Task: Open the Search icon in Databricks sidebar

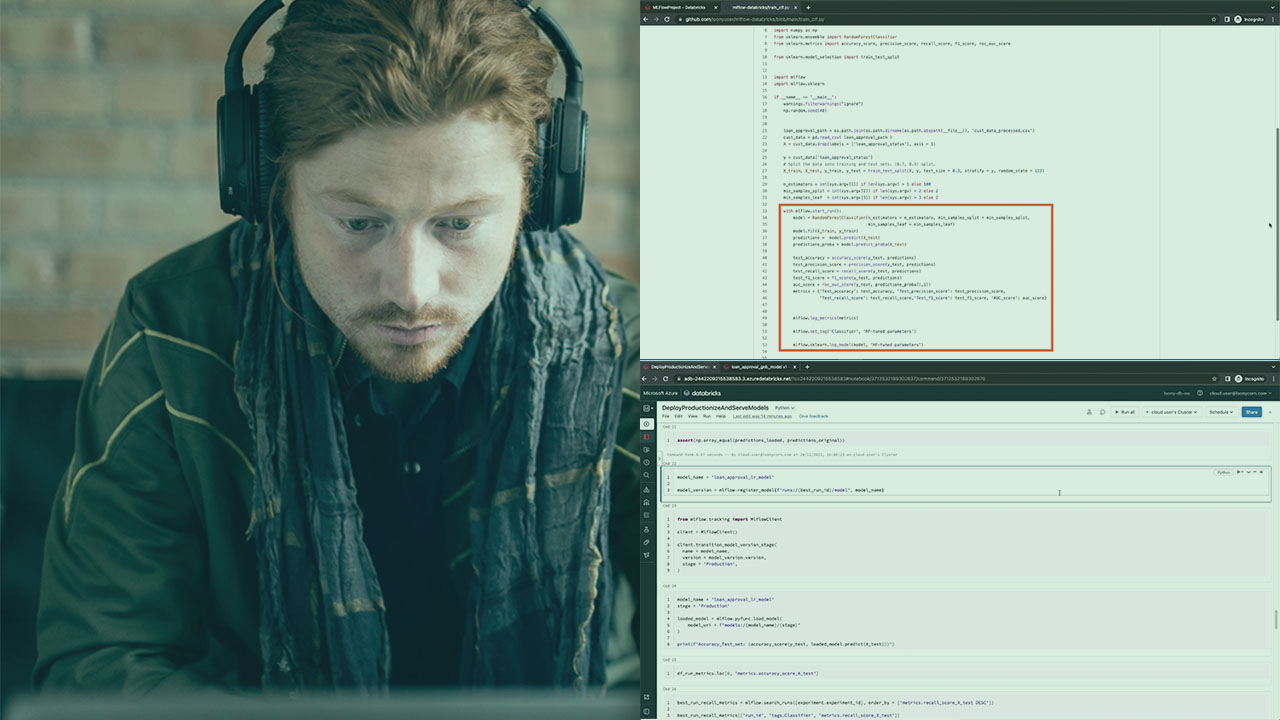Action: point(647,476)
